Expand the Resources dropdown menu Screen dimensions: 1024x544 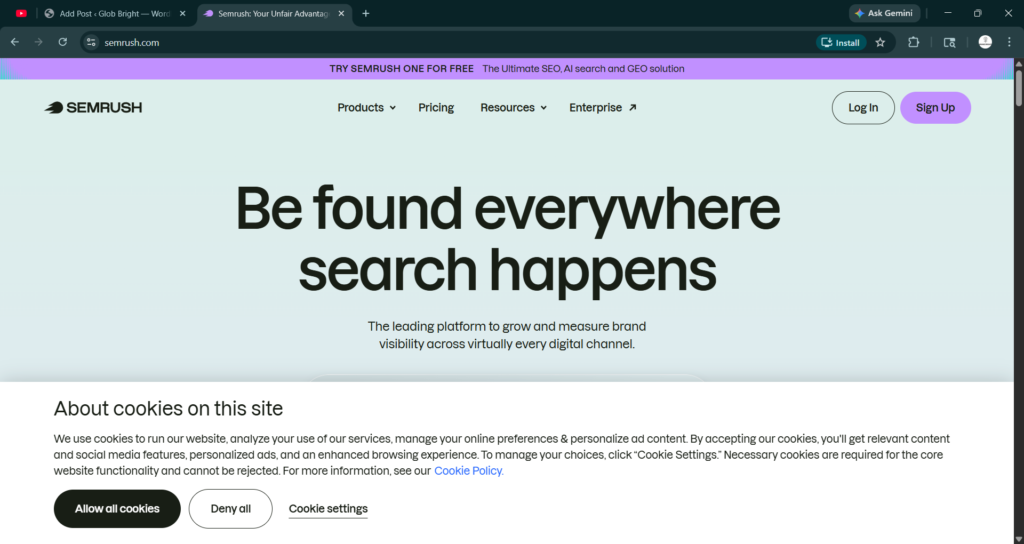pos(513,108)
